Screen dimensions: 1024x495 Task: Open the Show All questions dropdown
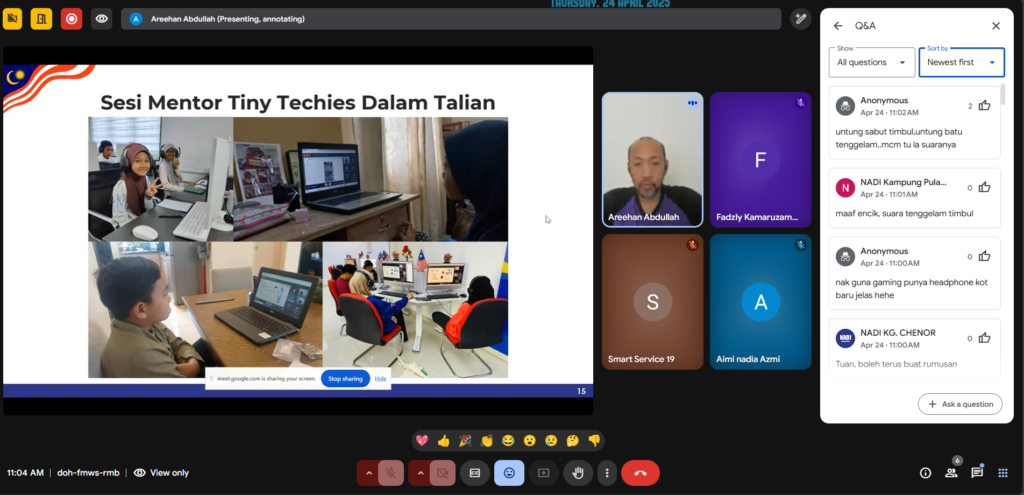click(x=872, y=62)
